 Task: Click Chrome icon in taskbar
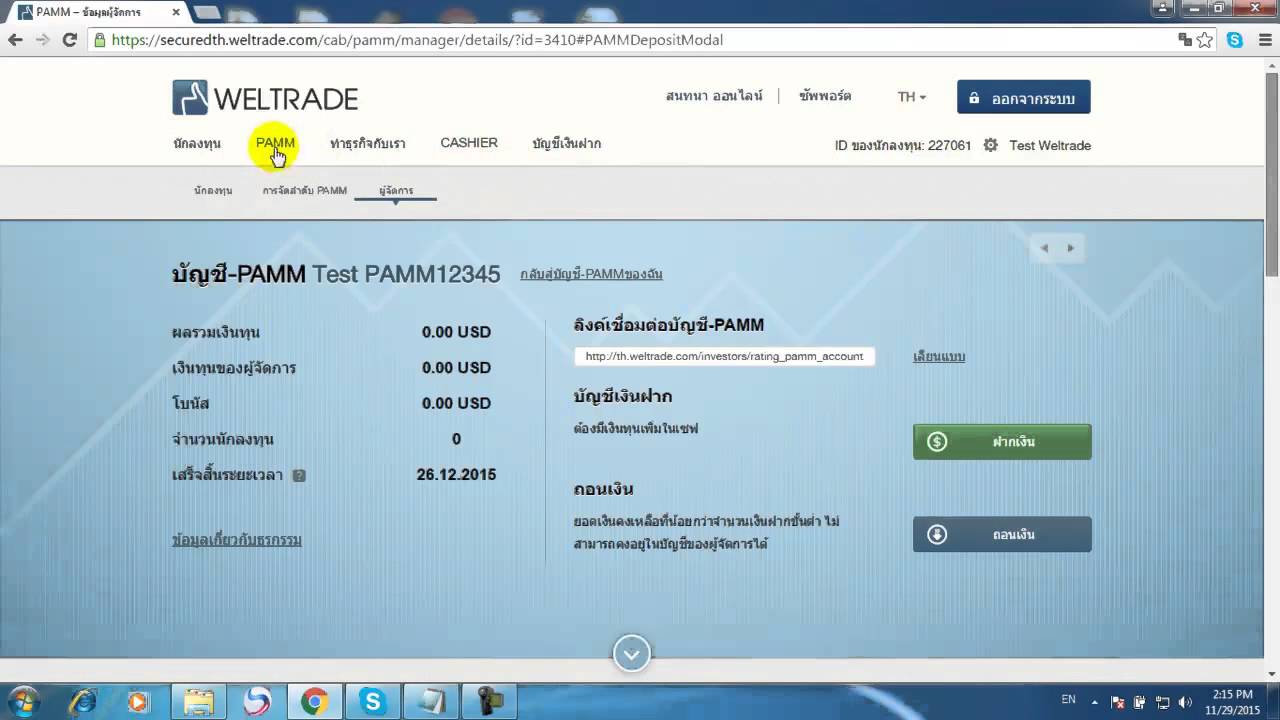[315, 702]
